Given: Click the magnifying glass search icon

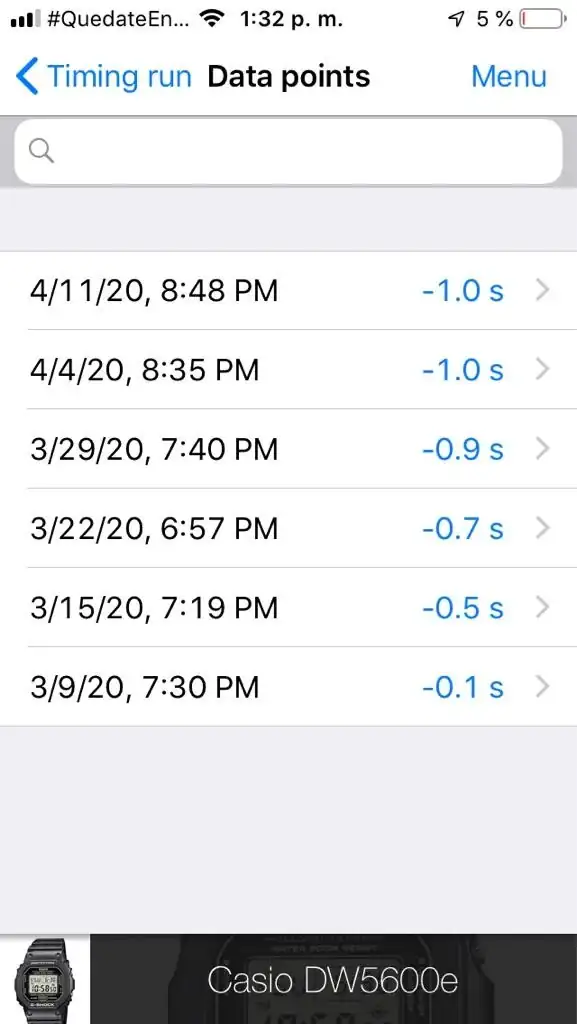Looking at the screenshot, I should (41, 151).
